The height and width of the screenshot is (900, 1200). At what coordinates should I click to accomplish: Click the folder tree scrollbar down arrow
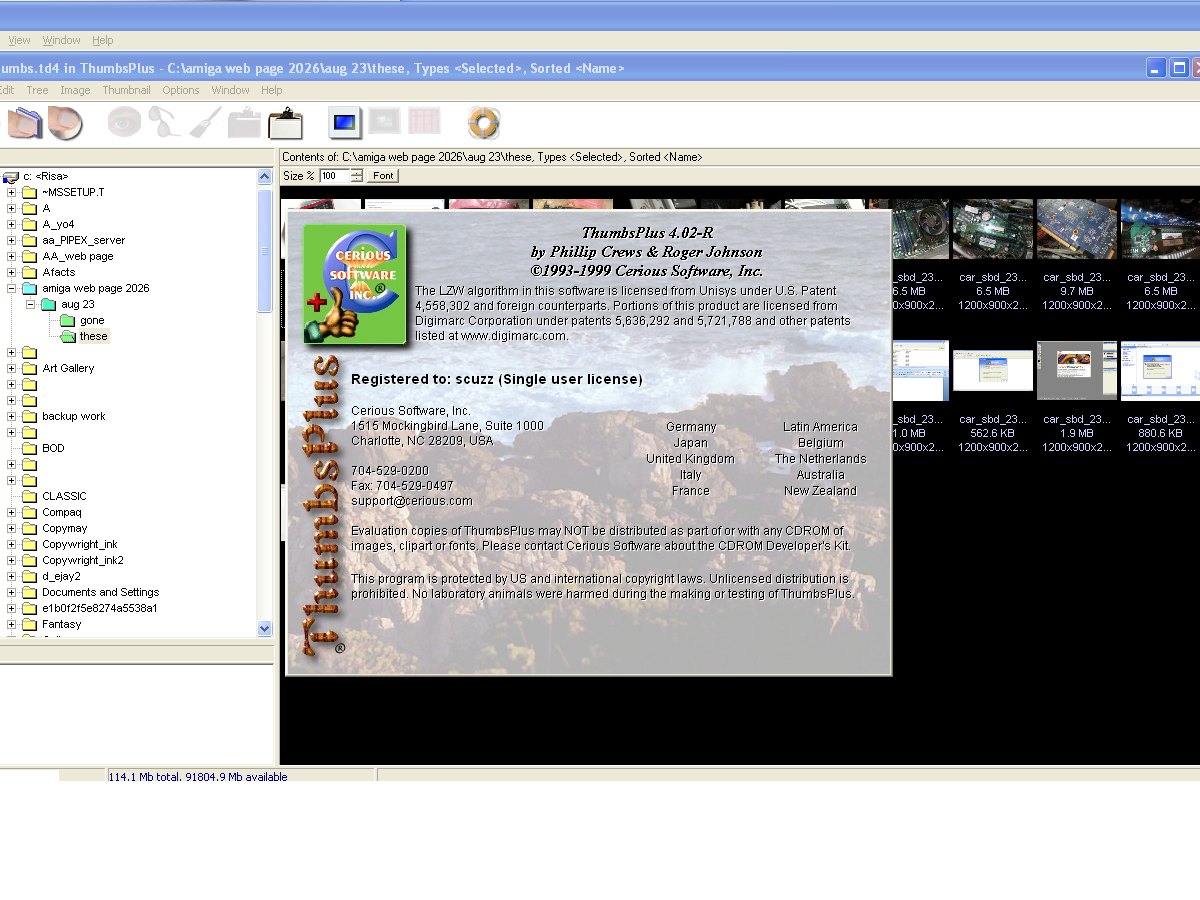(x=265, y=629)
